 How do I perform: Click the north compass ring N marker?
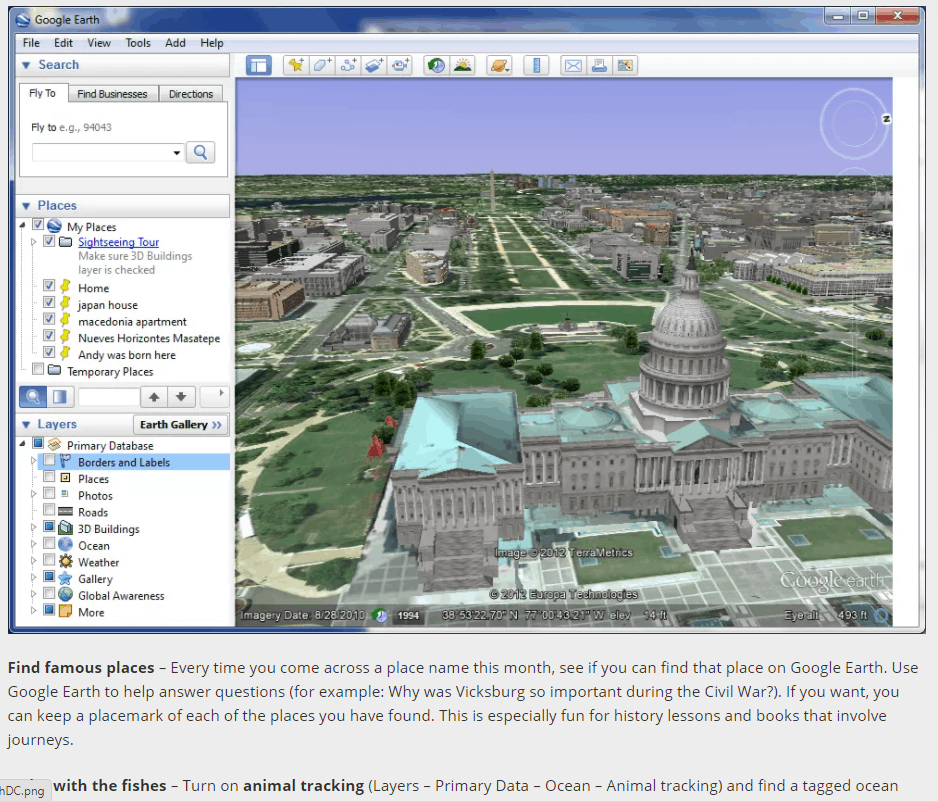[887, 119]
